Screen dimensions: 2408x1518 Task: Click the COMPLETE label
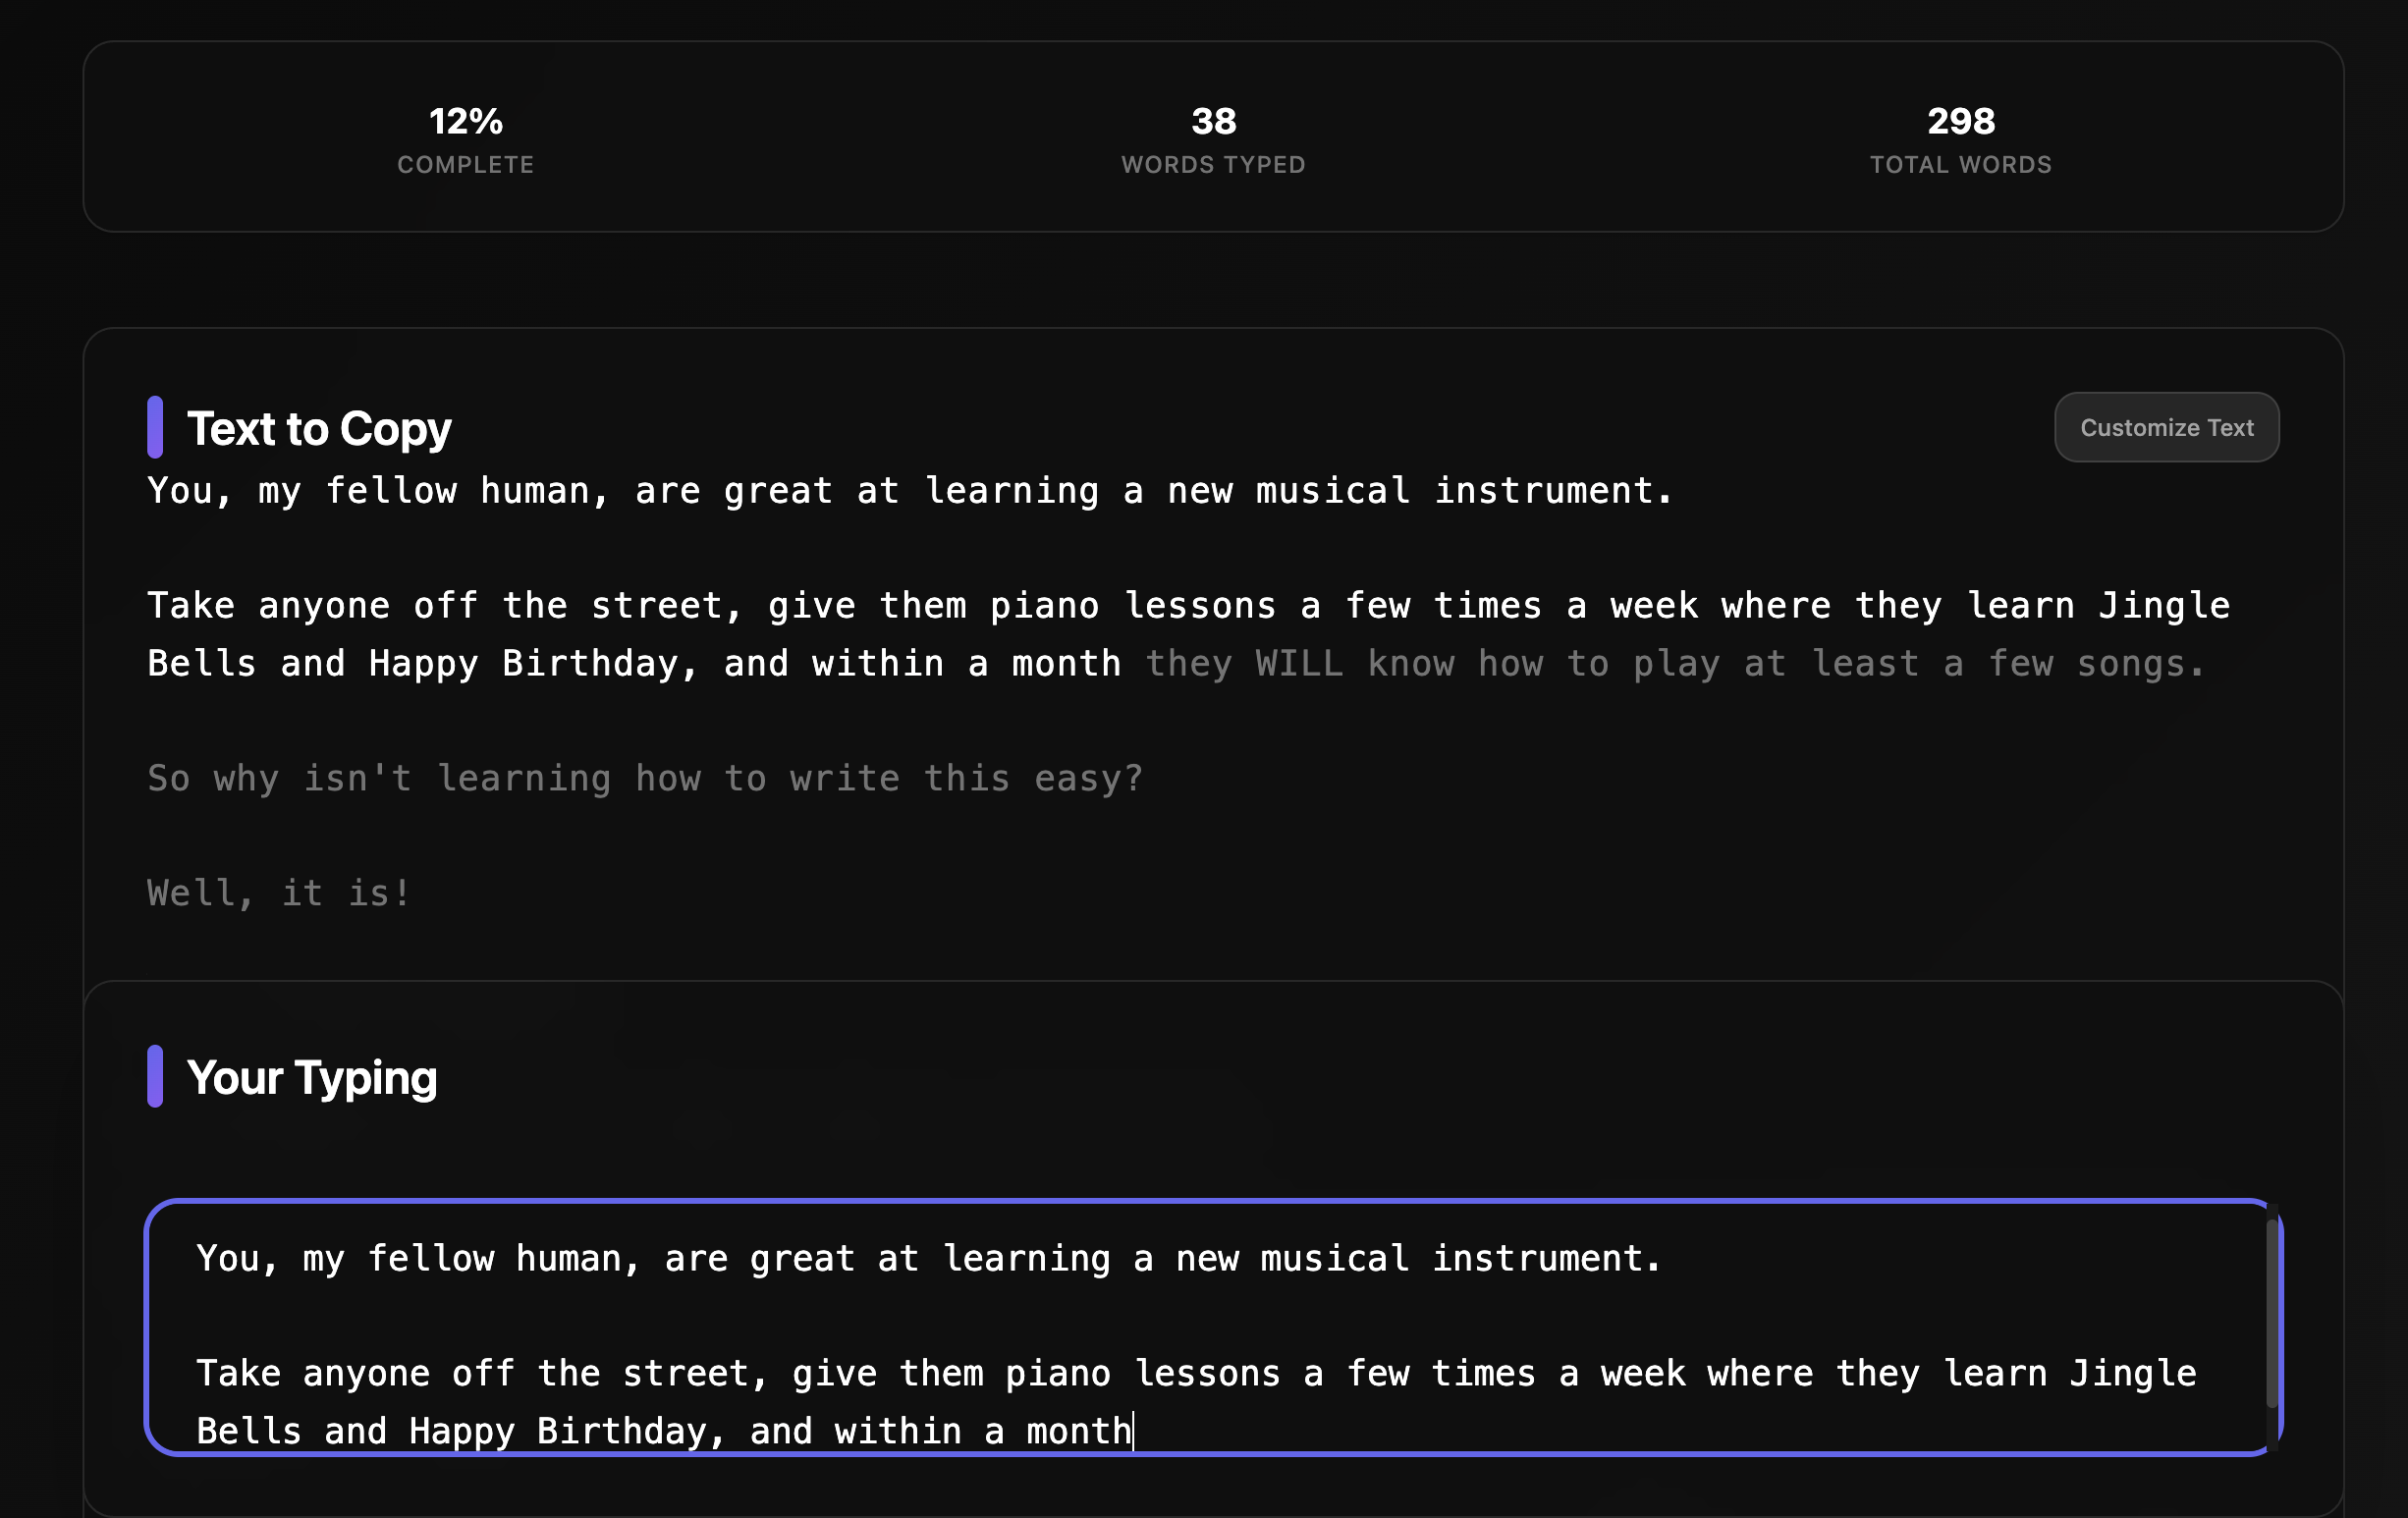(x=465, y=165)
